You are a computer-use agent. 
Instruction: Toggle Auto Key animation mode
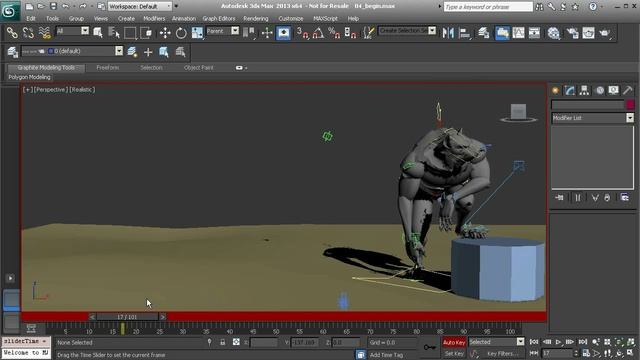tap(454, 342)
